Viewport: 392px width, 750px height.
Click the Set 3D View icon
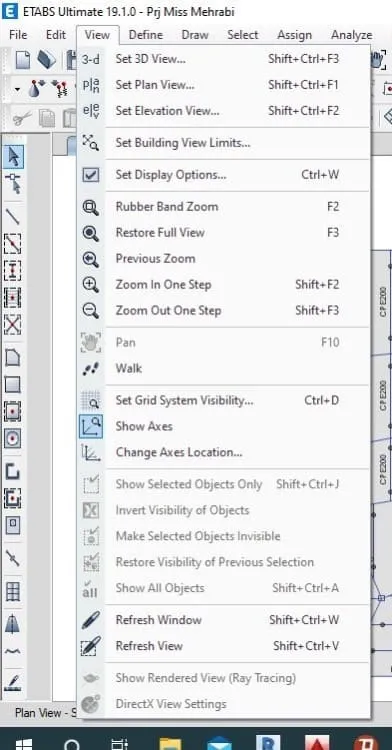[x=90, y=59]
